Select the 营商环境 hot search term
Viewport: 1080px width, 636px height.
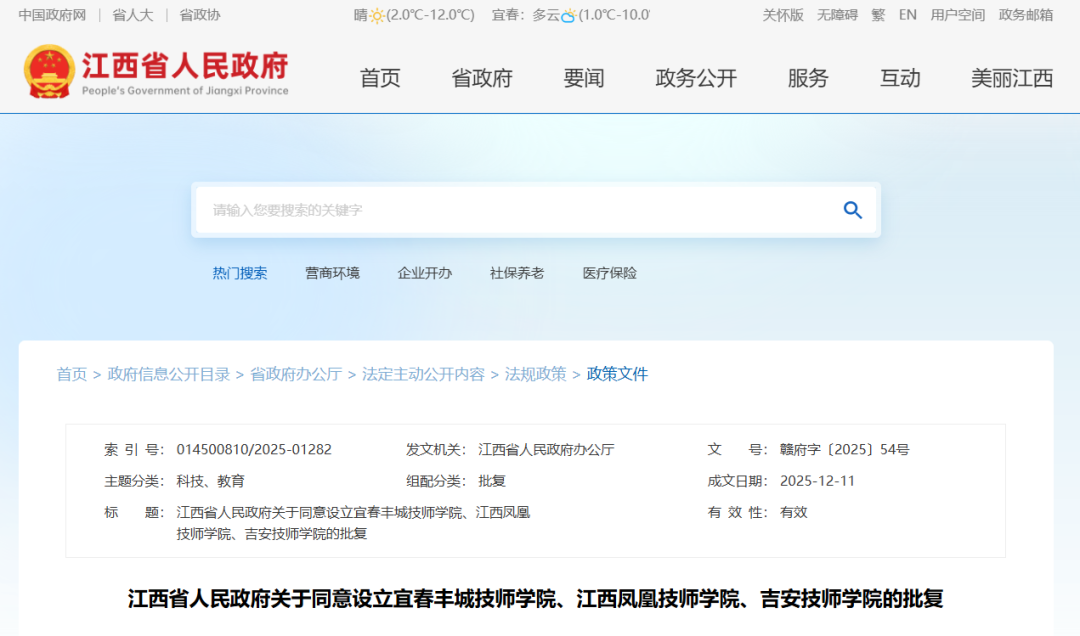(332, 273)
